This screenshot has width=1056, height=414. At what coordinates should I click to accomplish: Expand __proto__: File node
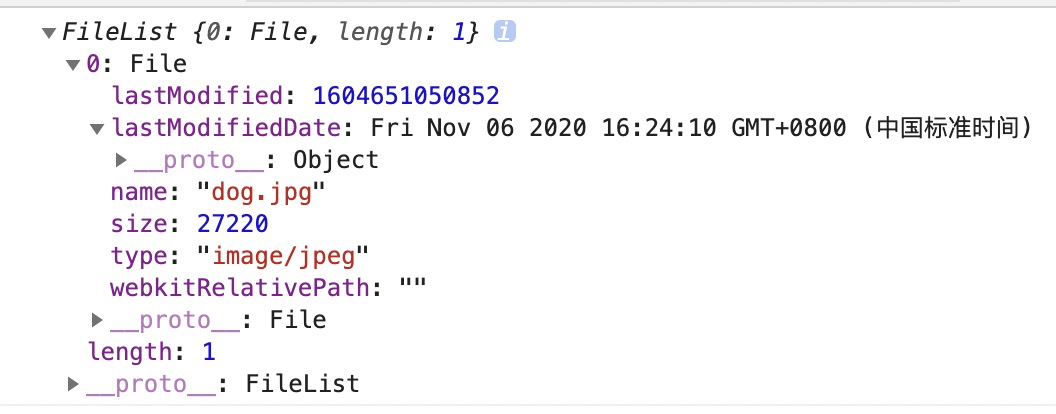tap(96, 320)
